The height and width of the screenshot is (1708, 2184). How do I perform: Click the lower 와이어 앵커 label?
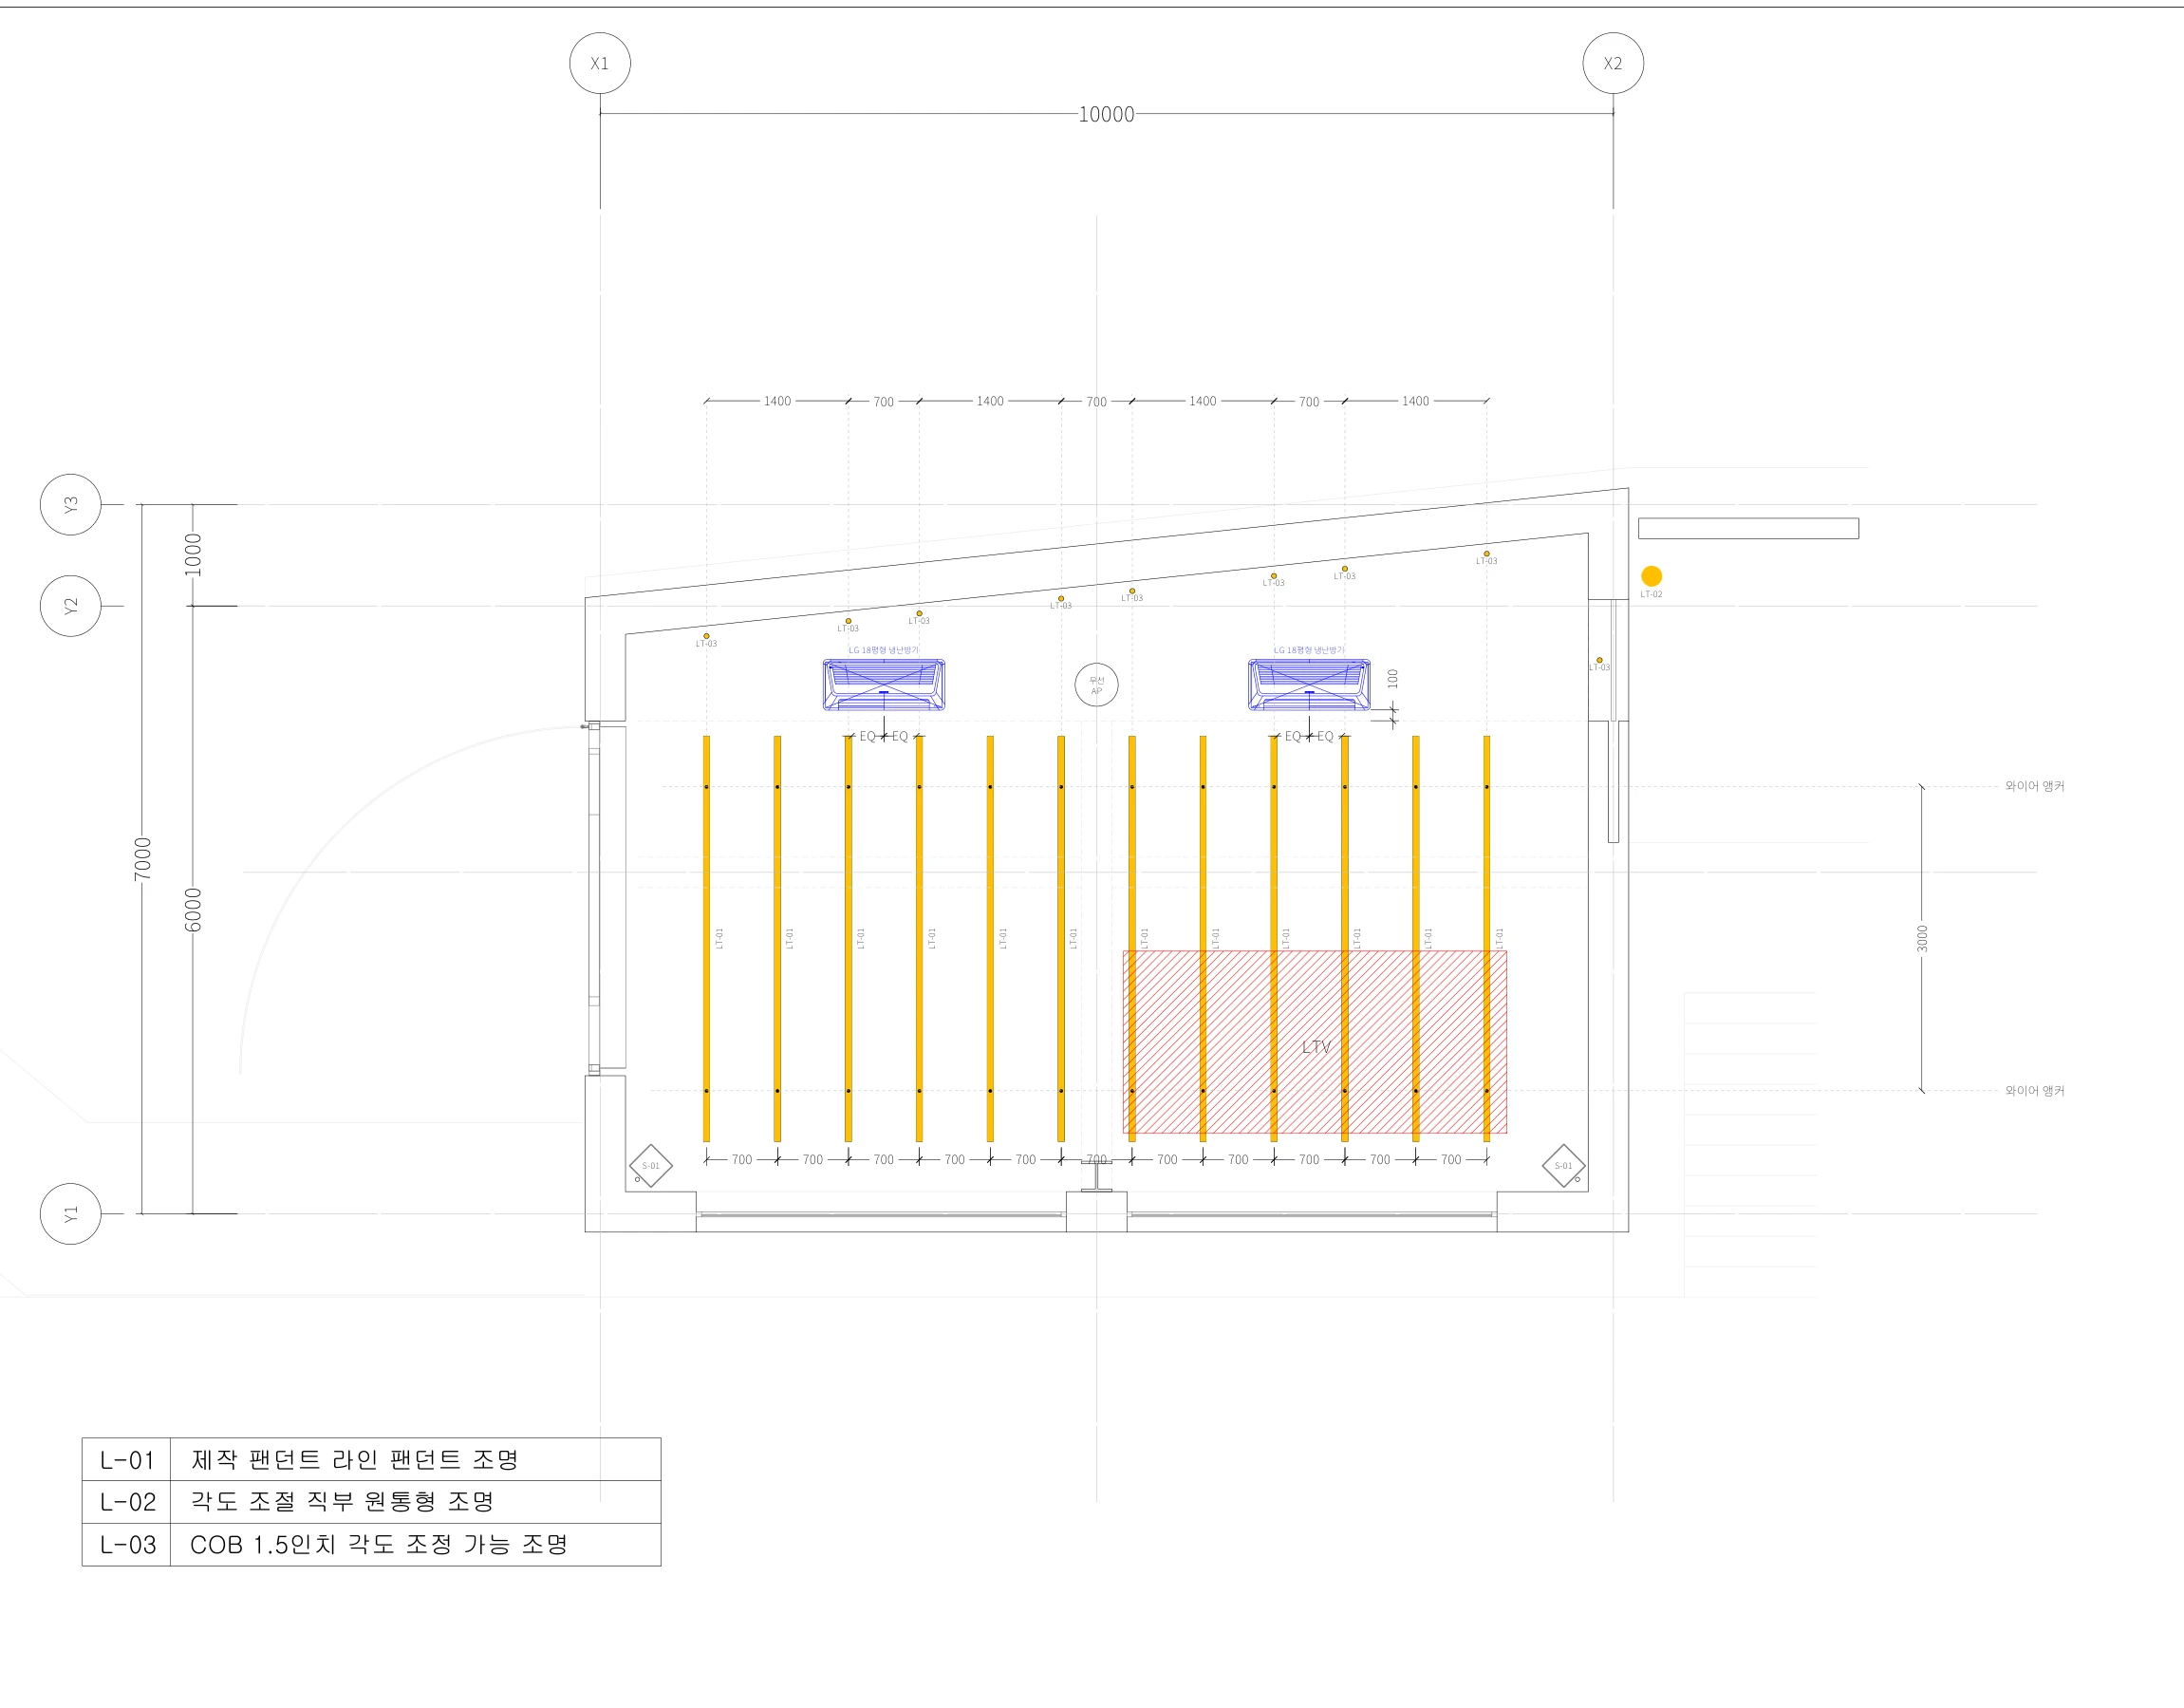pos(2034,1091)
